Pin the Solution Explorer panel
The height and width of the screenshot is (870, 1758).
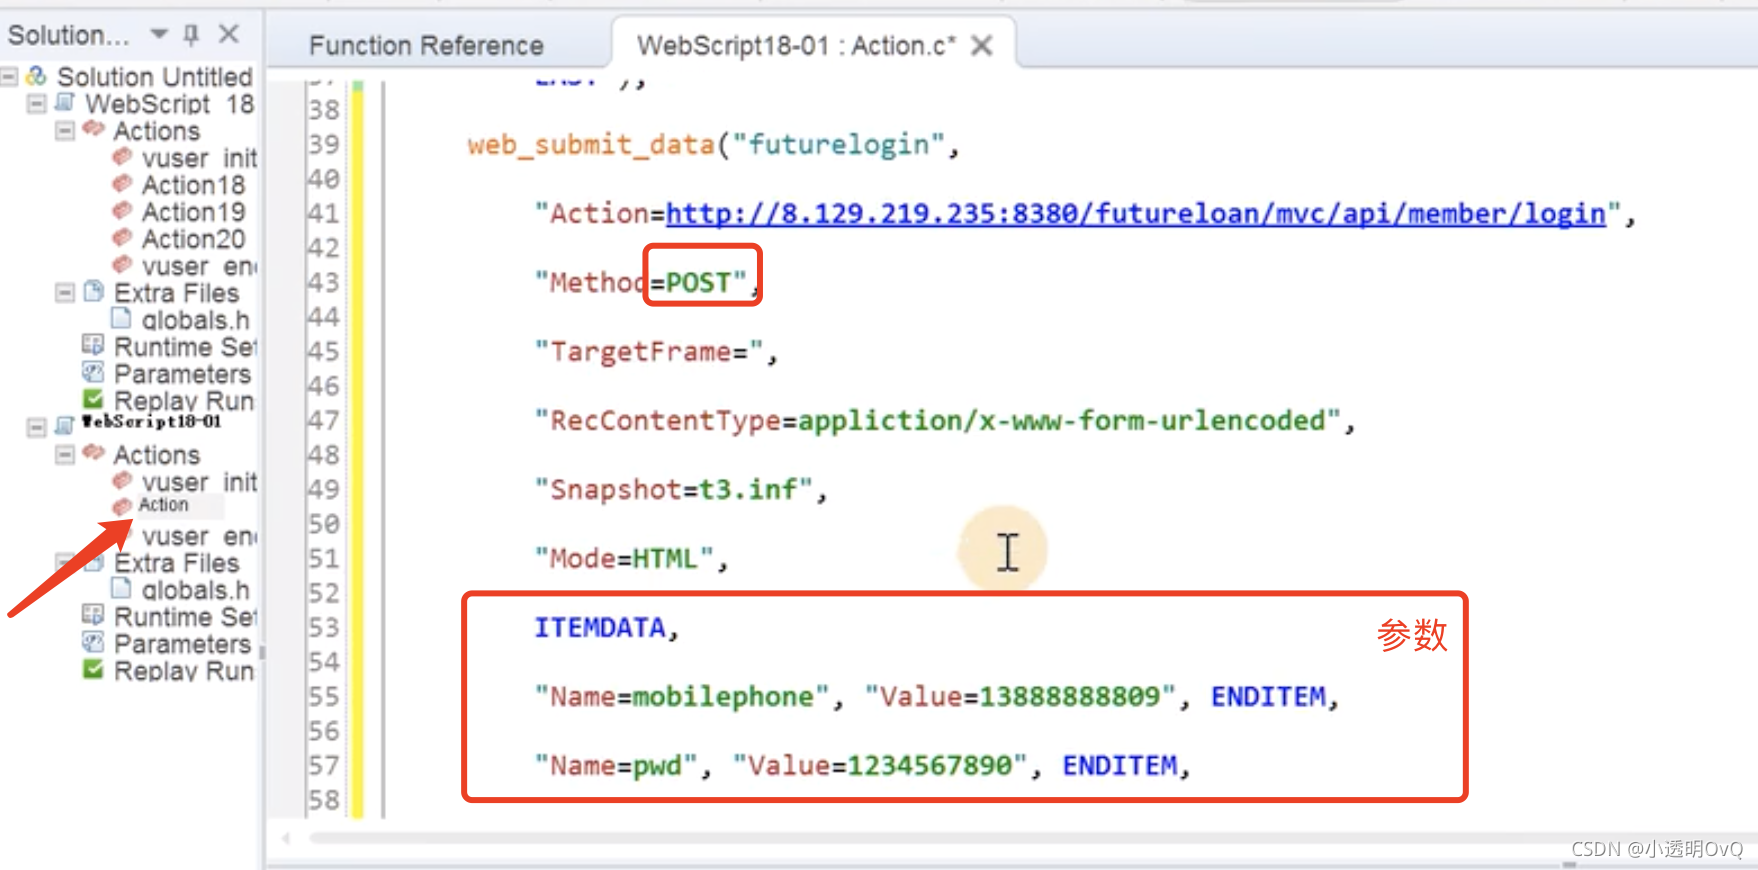pos(191,35)
